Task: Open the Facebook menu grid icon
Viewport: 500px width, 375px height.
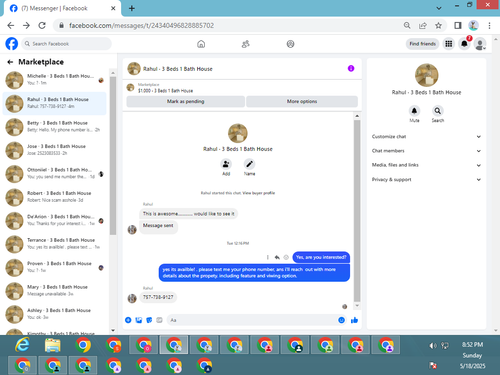Action: click(449, 44)
